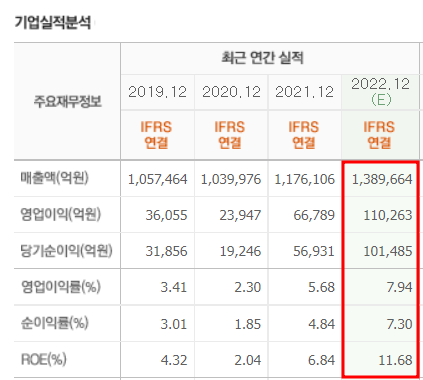Viewport: 423px width, 380px height.
Task: Click net margin 4.84
Action: 321,324
